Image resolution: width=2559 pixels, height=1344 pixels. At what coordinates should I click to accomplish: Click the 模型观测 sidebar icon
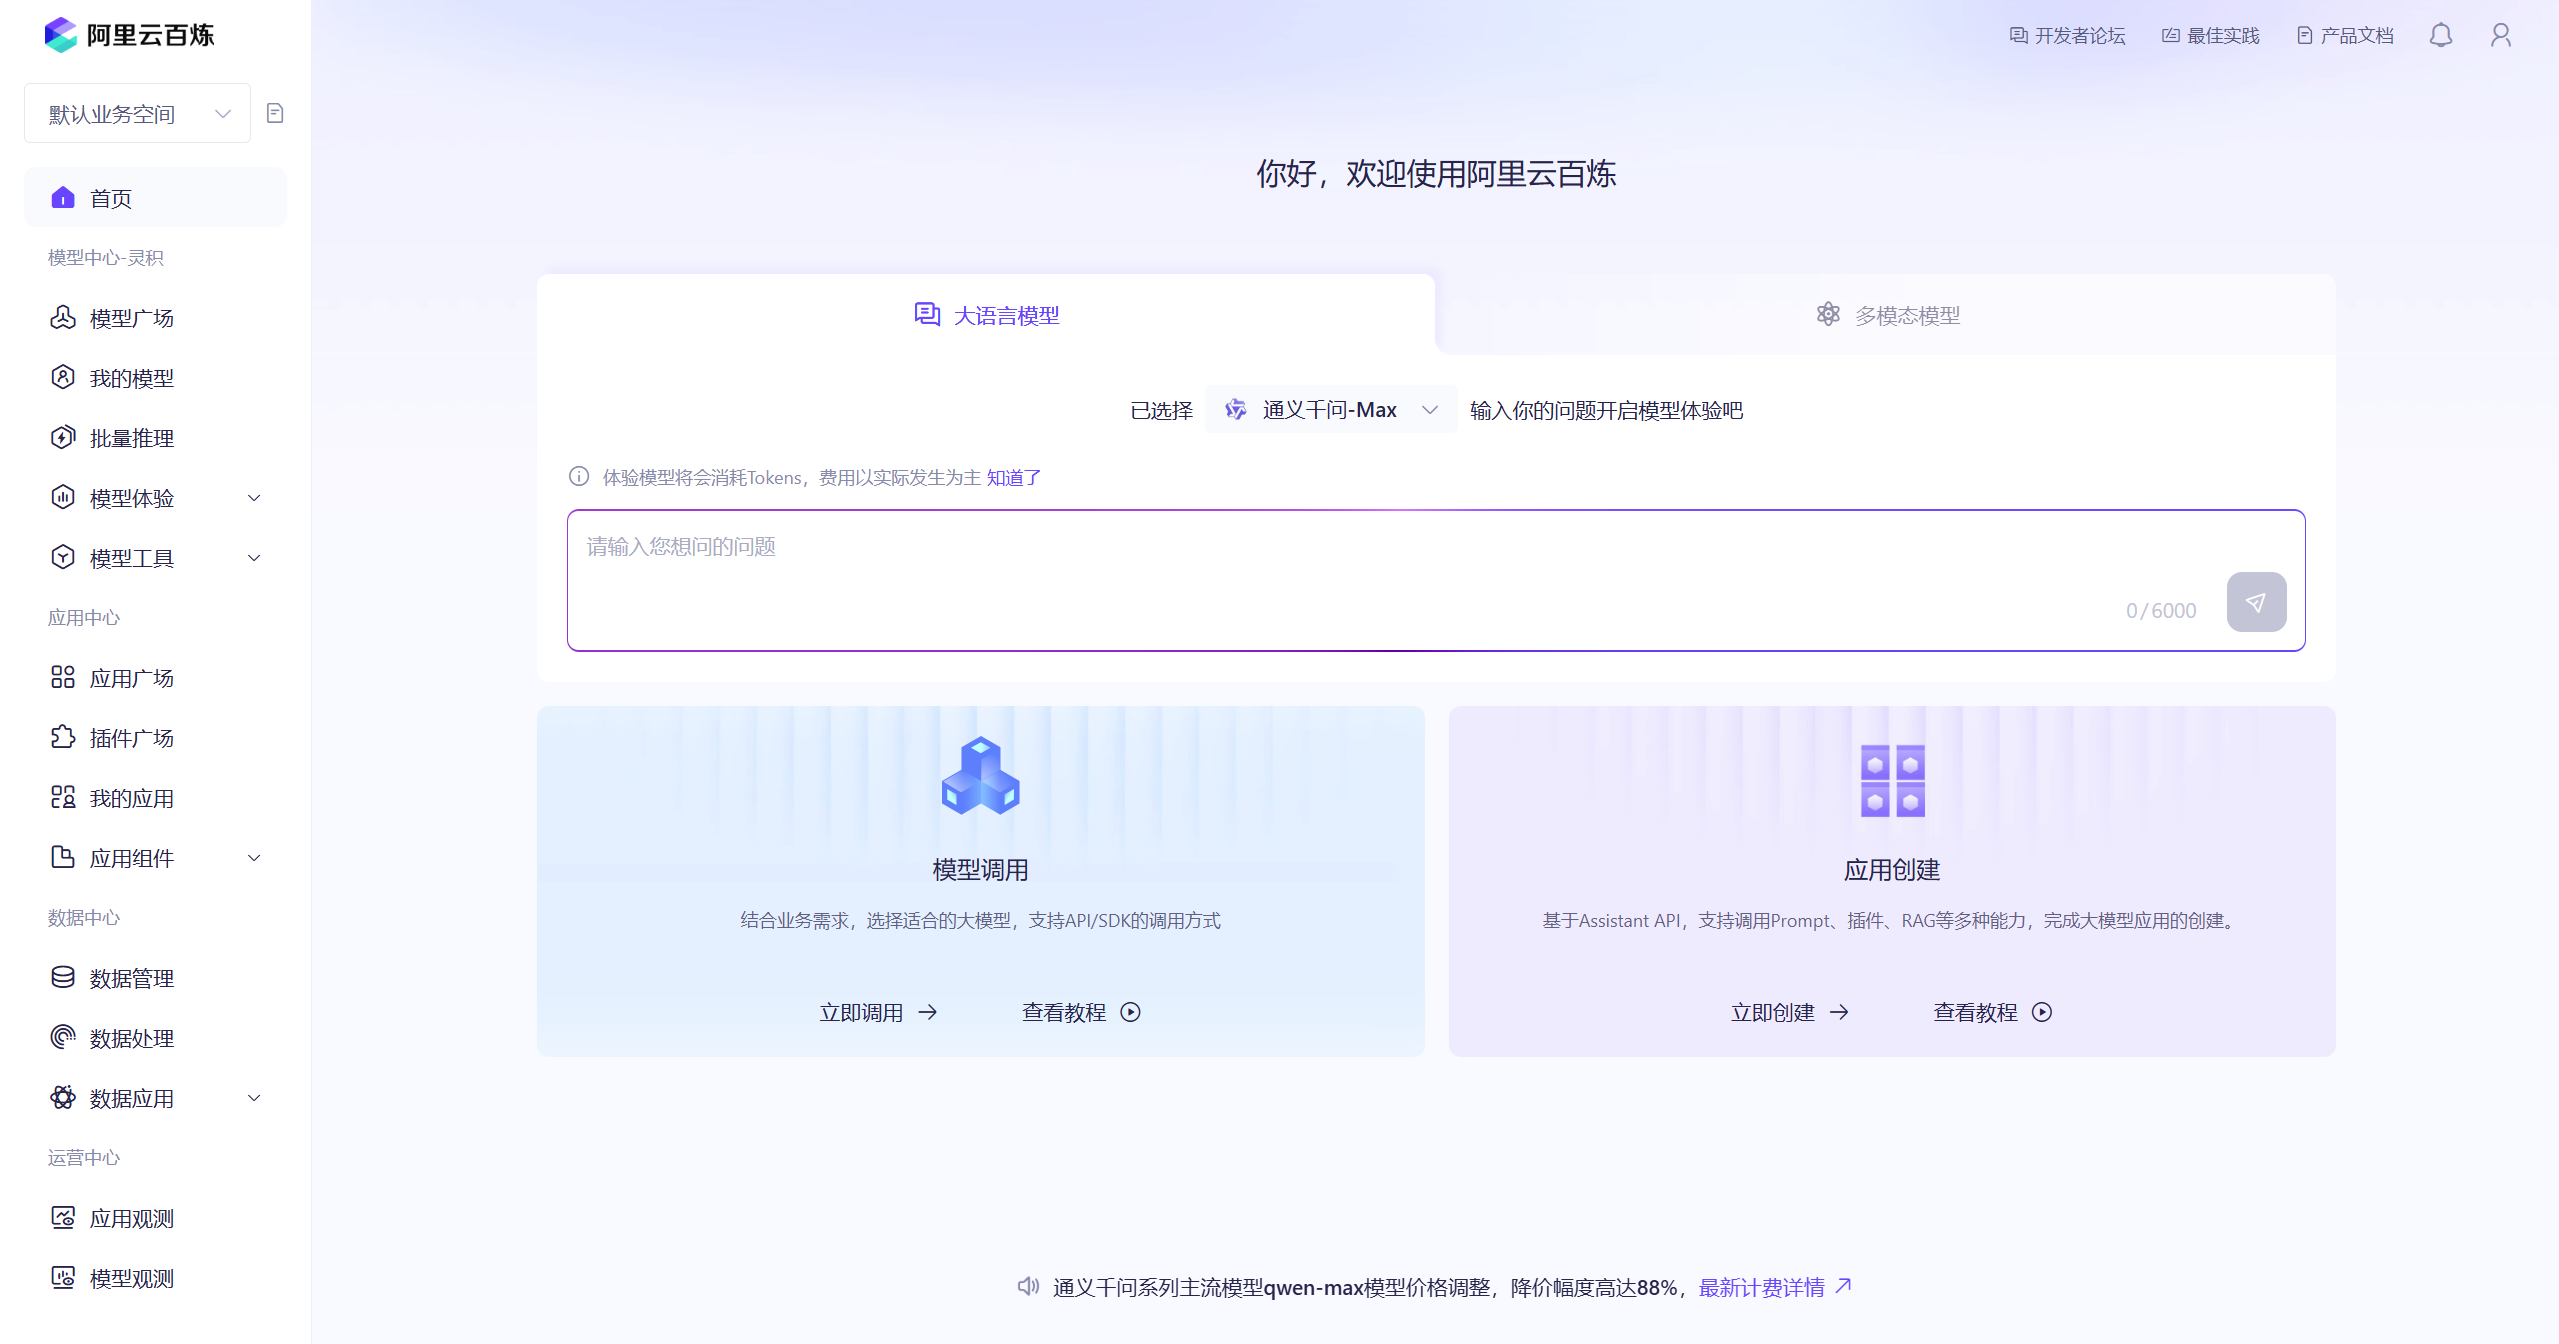click(63, 1278)
